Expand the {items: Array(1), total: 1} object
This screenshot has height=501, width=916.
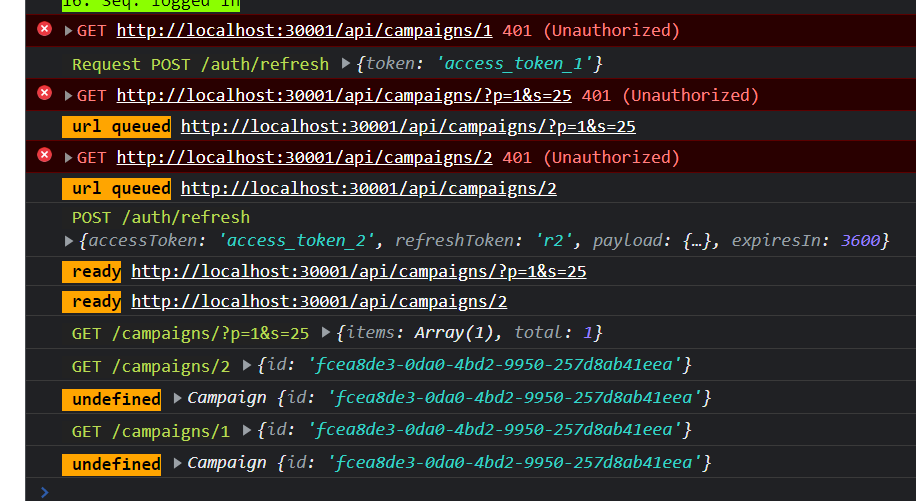point(326,333)
